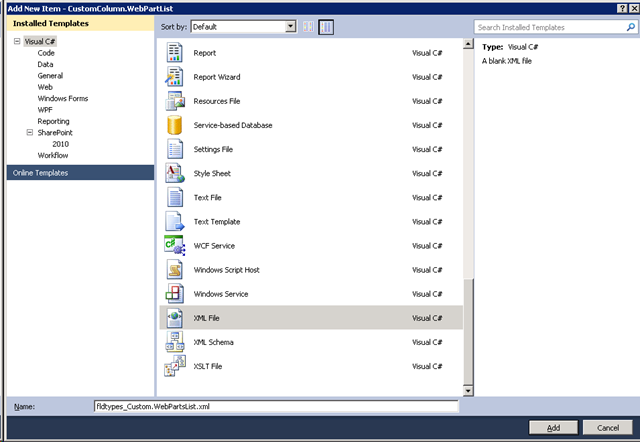Click the Add button

[x=553, y=428]
